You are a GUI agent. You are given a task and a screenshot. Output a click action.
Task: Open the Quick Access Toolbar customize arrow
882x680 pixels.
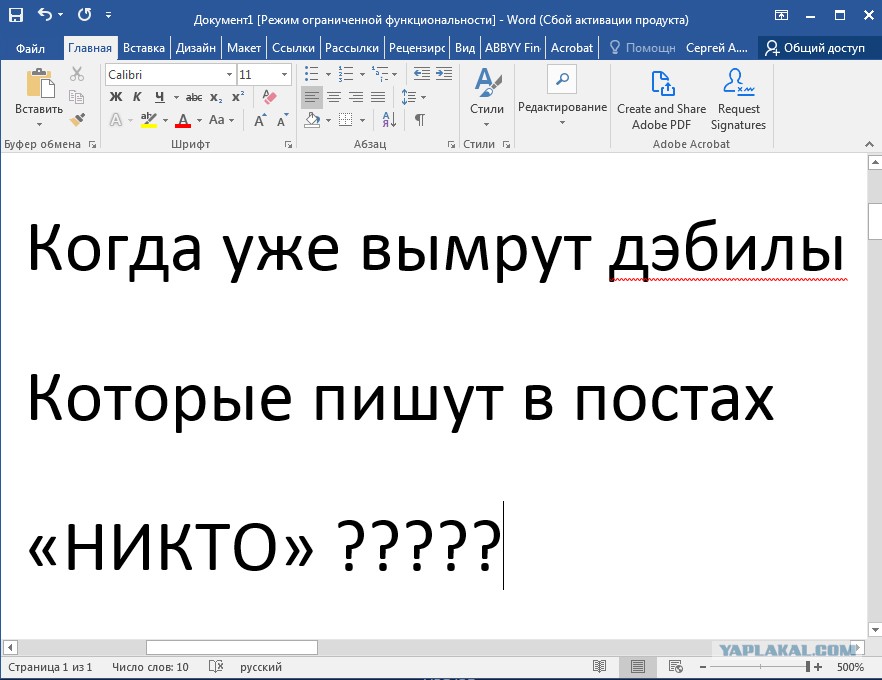coord(108,15)
